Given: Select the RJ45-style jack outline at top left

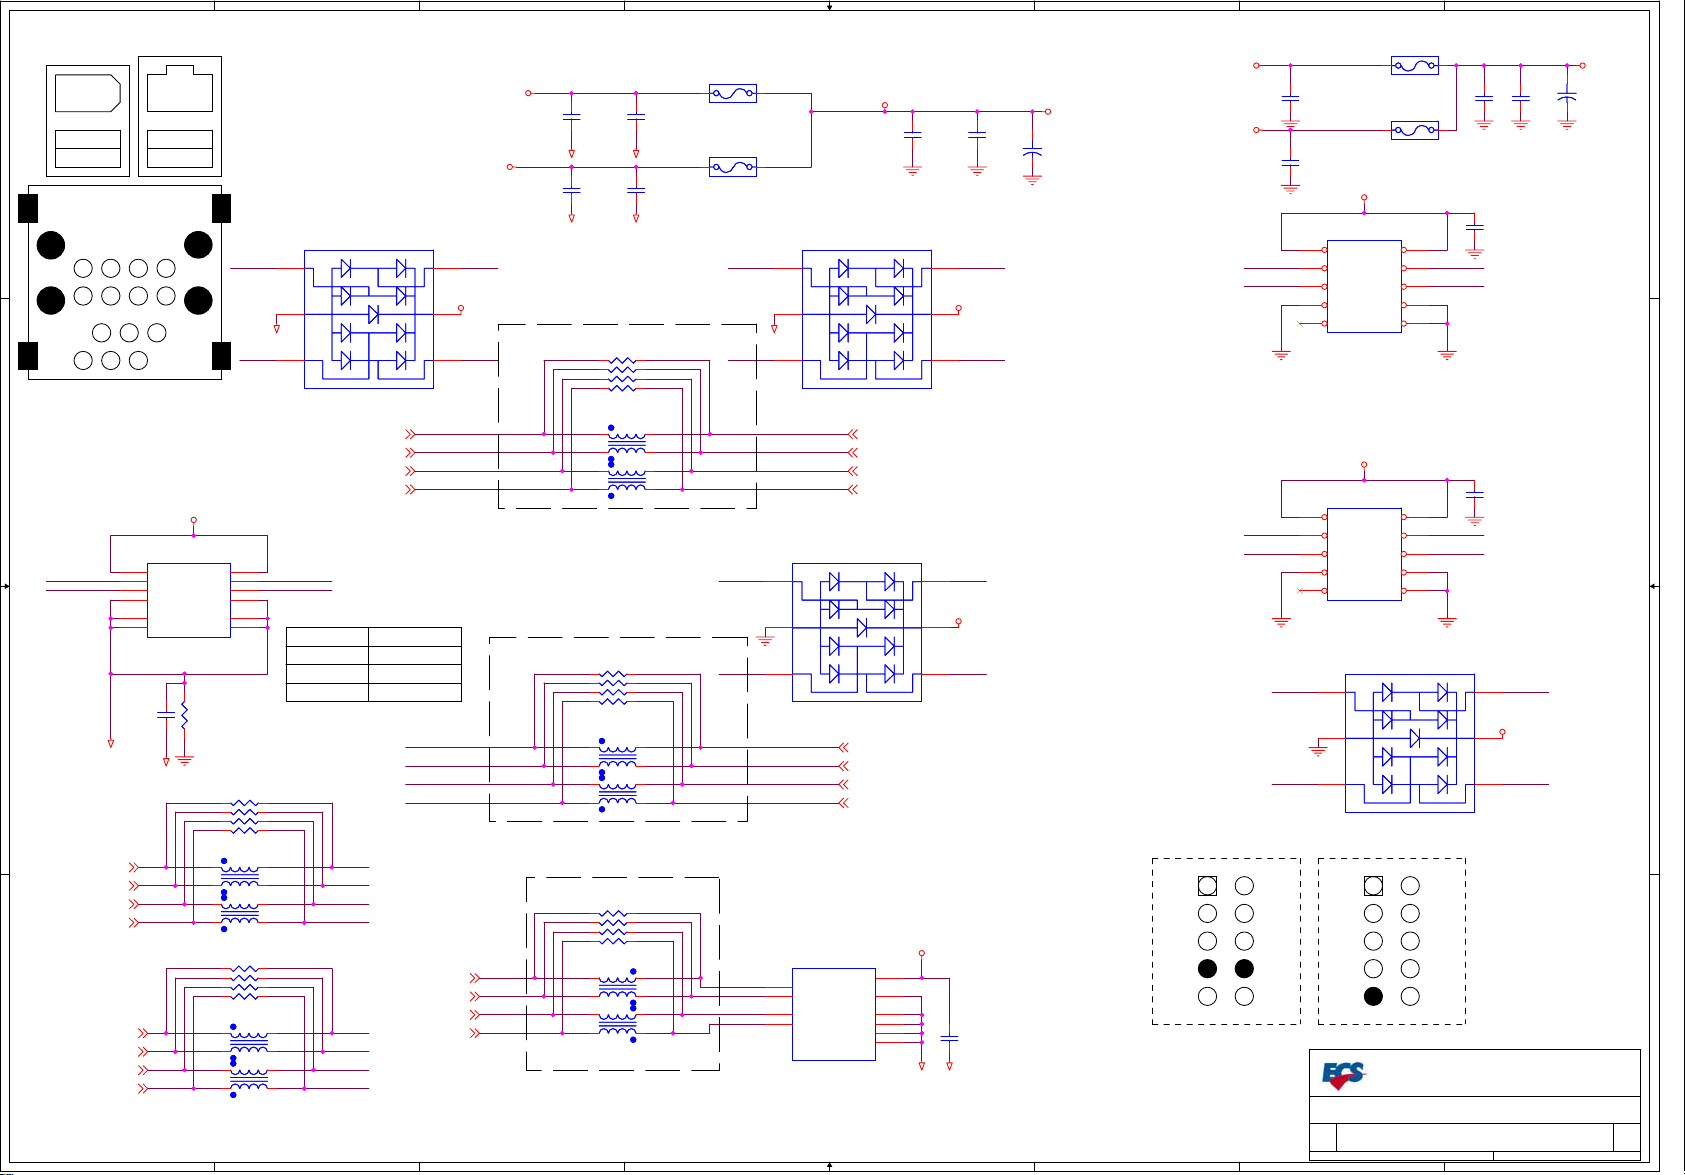Looking at the screenshot, I should [x=180, y=88].
